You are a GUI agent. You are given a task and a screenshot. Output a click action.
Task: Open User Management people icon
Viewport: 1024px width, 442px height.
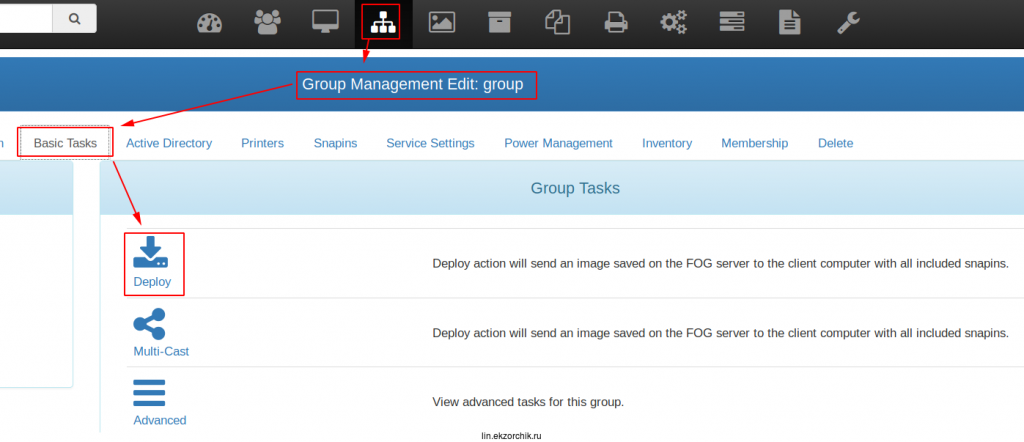pyautogui.click(x=267, y=21)
